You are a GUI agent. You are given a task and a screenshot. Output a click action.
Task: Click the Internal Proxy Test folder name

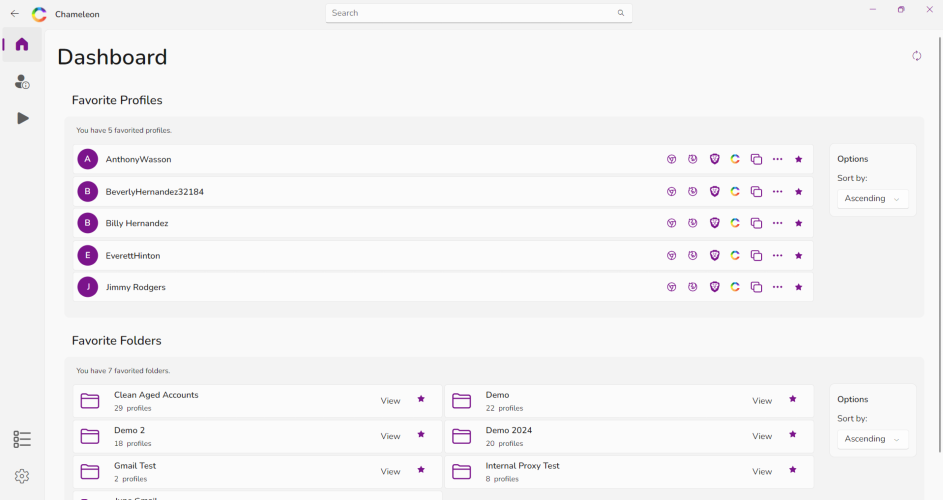[x=523, y=466]
